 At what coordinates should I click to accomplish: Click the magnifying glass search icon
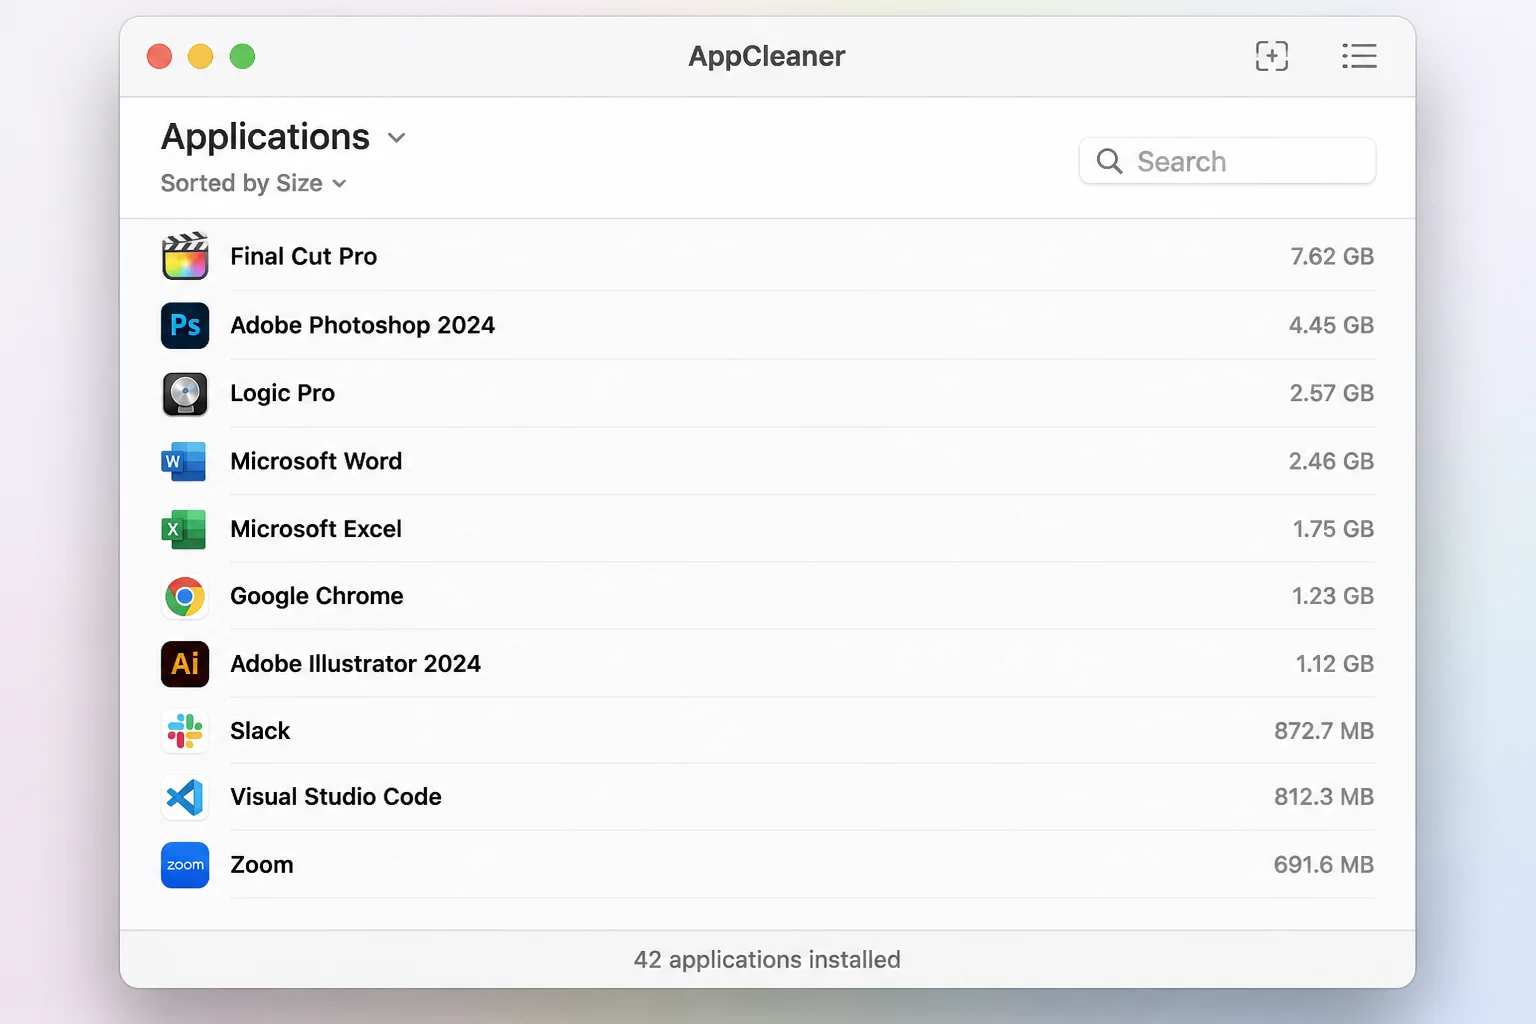tap(1109, 161)
